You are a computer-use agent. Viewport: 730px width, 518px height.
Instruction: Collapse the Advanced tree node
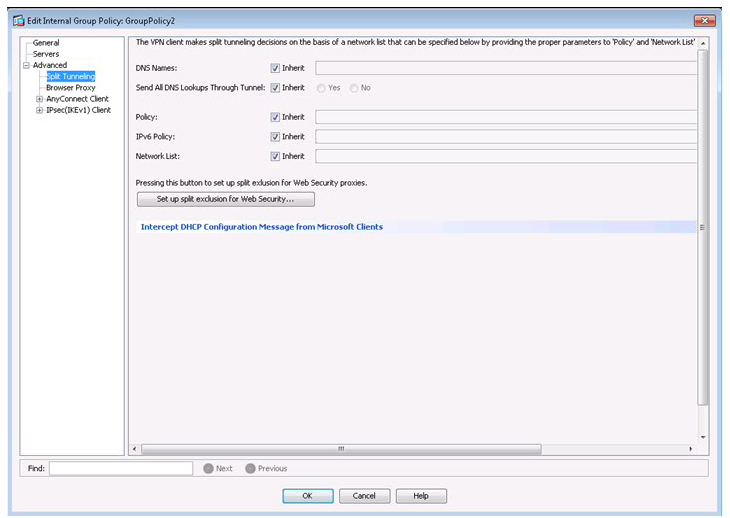[x=27, y=65]
